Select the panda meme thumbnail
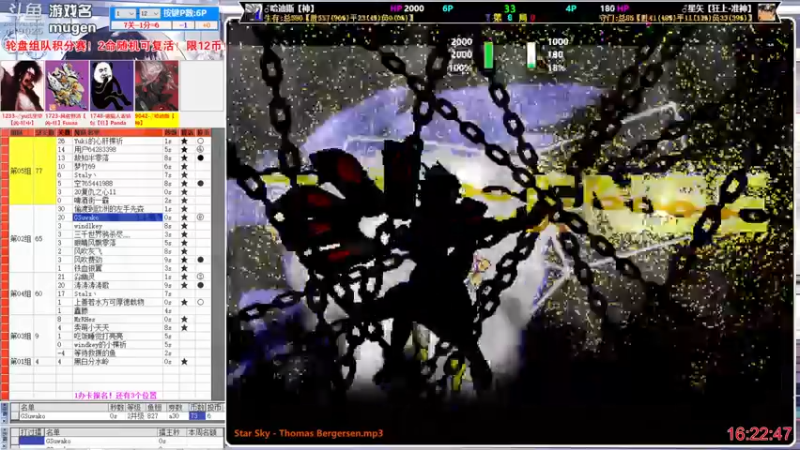800x450 pixels. 112,86
